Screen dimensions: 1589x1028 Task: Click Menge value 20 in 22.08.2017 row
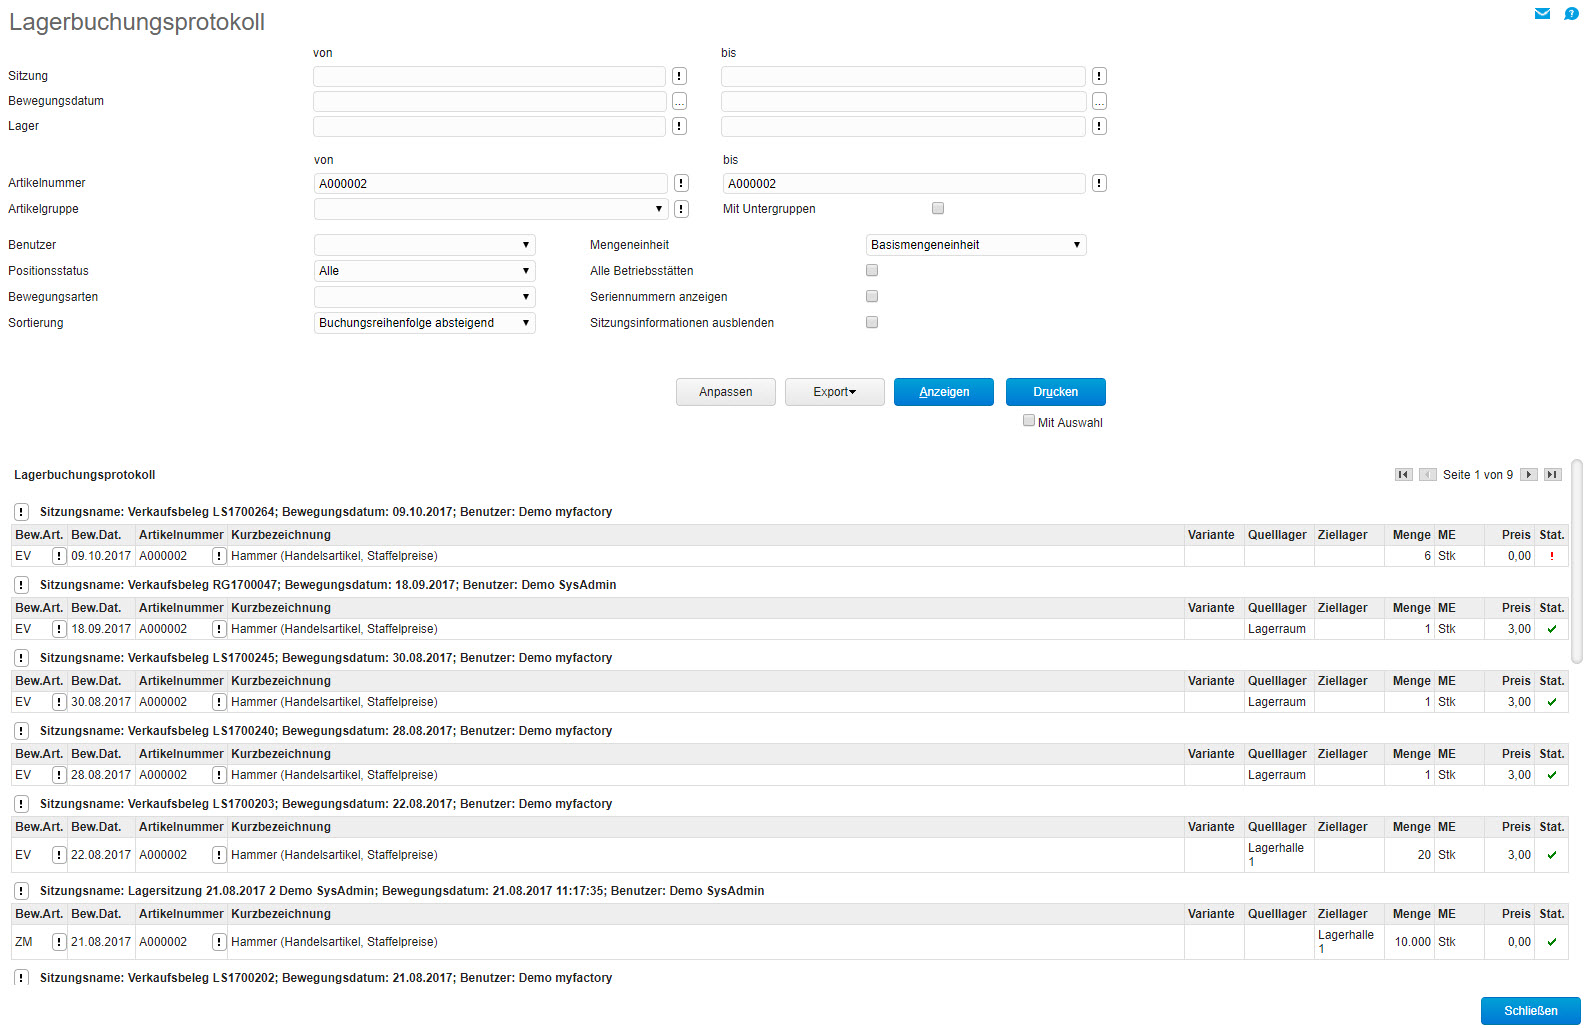tap(1424, 855)
